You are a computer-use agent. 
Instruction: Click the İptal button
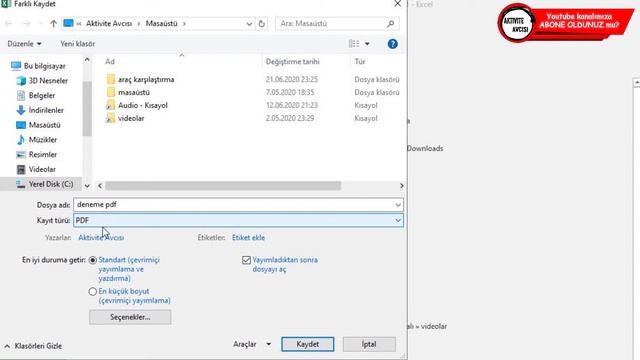click(x=369, y=344)
